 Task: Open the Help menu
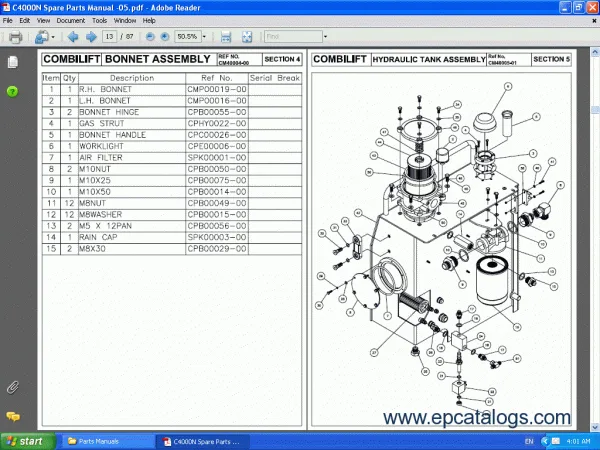149,21
